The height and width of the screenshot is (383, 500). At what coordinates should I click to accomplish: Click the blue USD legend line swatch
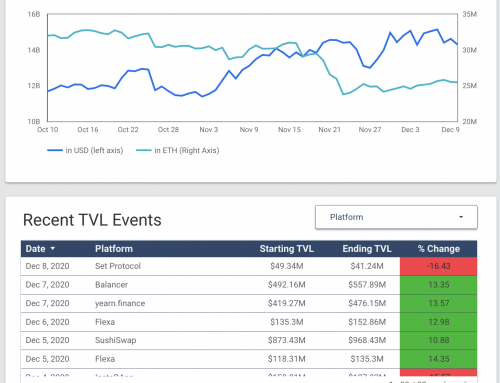[x=55, y=150]
